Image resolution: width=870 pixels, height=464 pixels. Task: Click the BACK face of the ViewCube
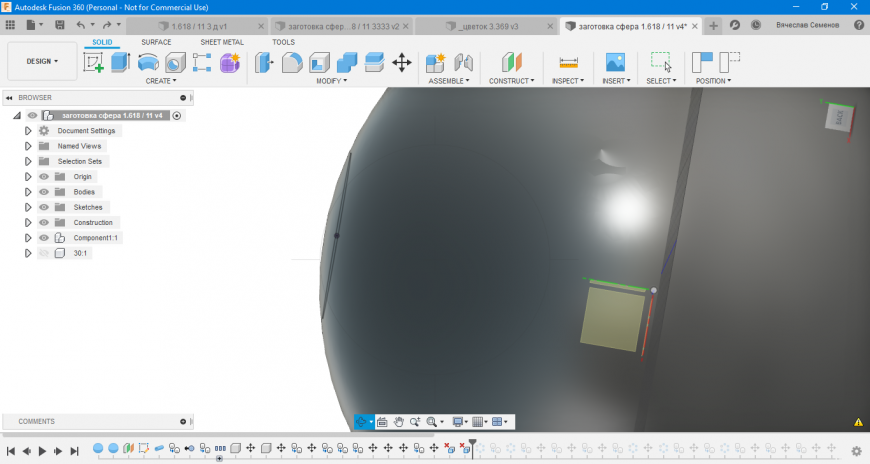[x=839, y=118]
